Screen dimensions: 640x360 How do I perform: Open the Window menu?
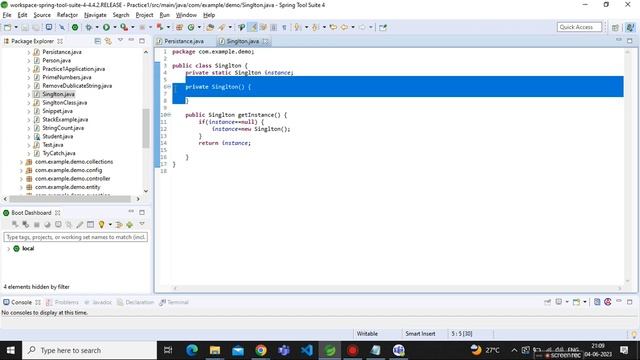click(x=186, y=15)
